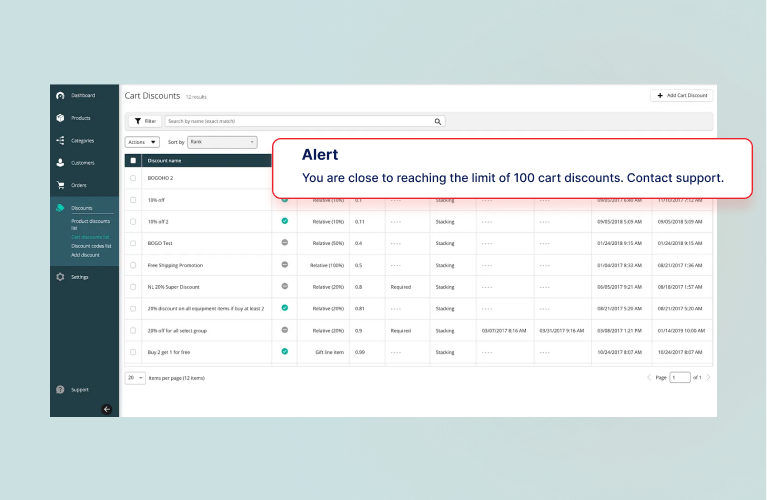Go to previous page arrow
The width and height of the screenshot is (767, 500).
(x=649, y=377)
